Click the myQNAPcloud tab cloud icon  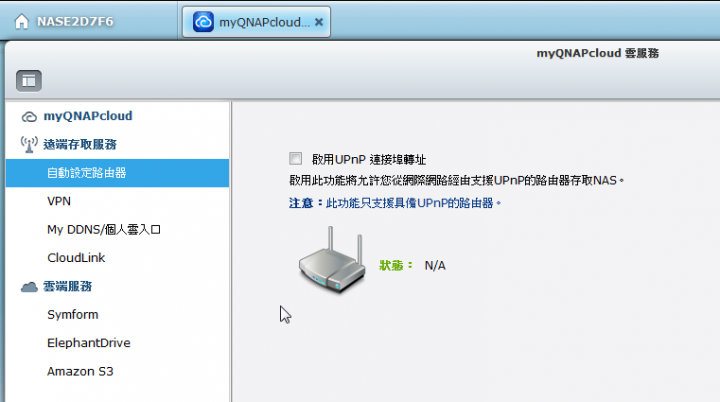[x=203, y=22]
